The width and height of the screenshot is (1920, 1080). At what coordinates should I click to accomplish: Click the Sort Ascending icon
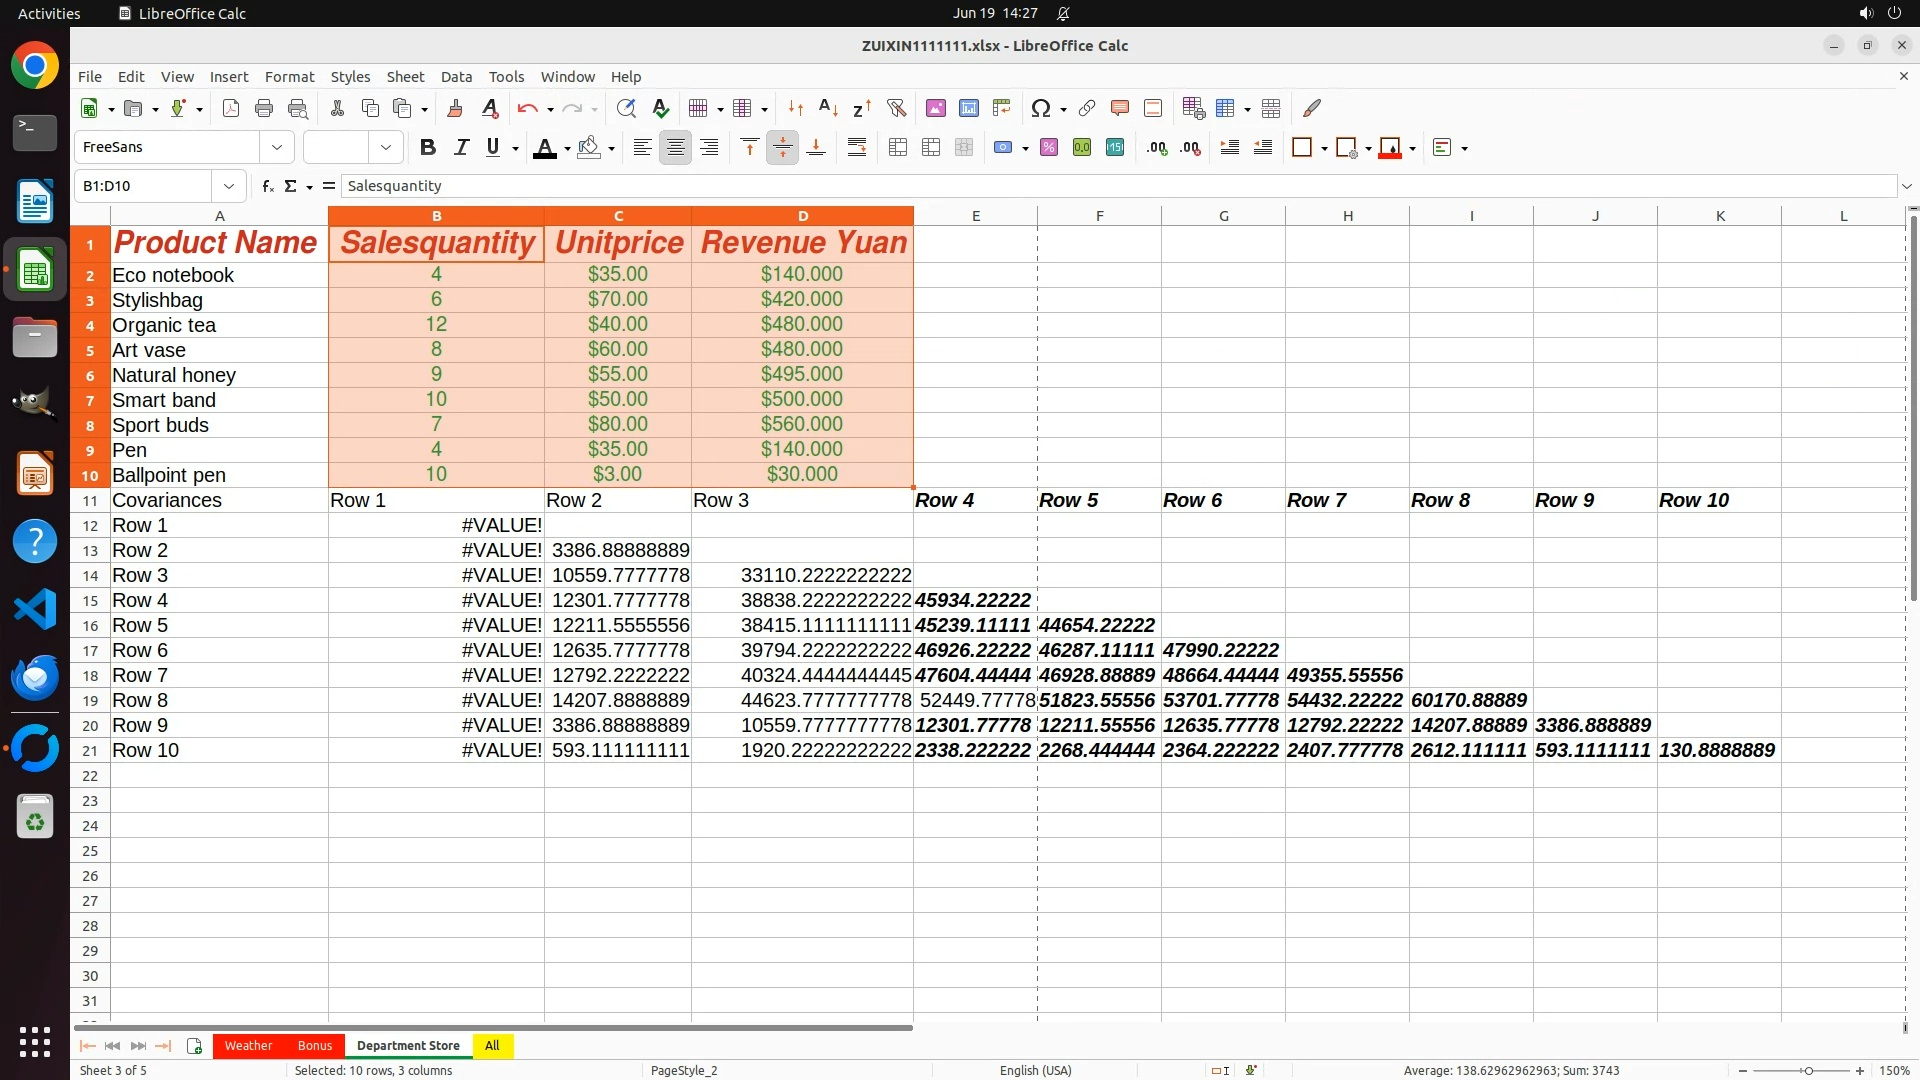[828, 108]
